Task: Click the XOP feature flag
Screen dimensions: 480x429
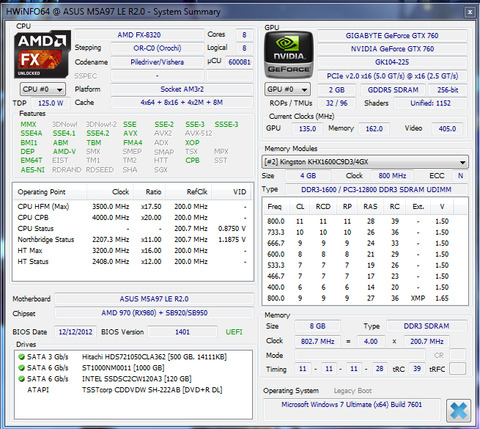Action: 192,143
